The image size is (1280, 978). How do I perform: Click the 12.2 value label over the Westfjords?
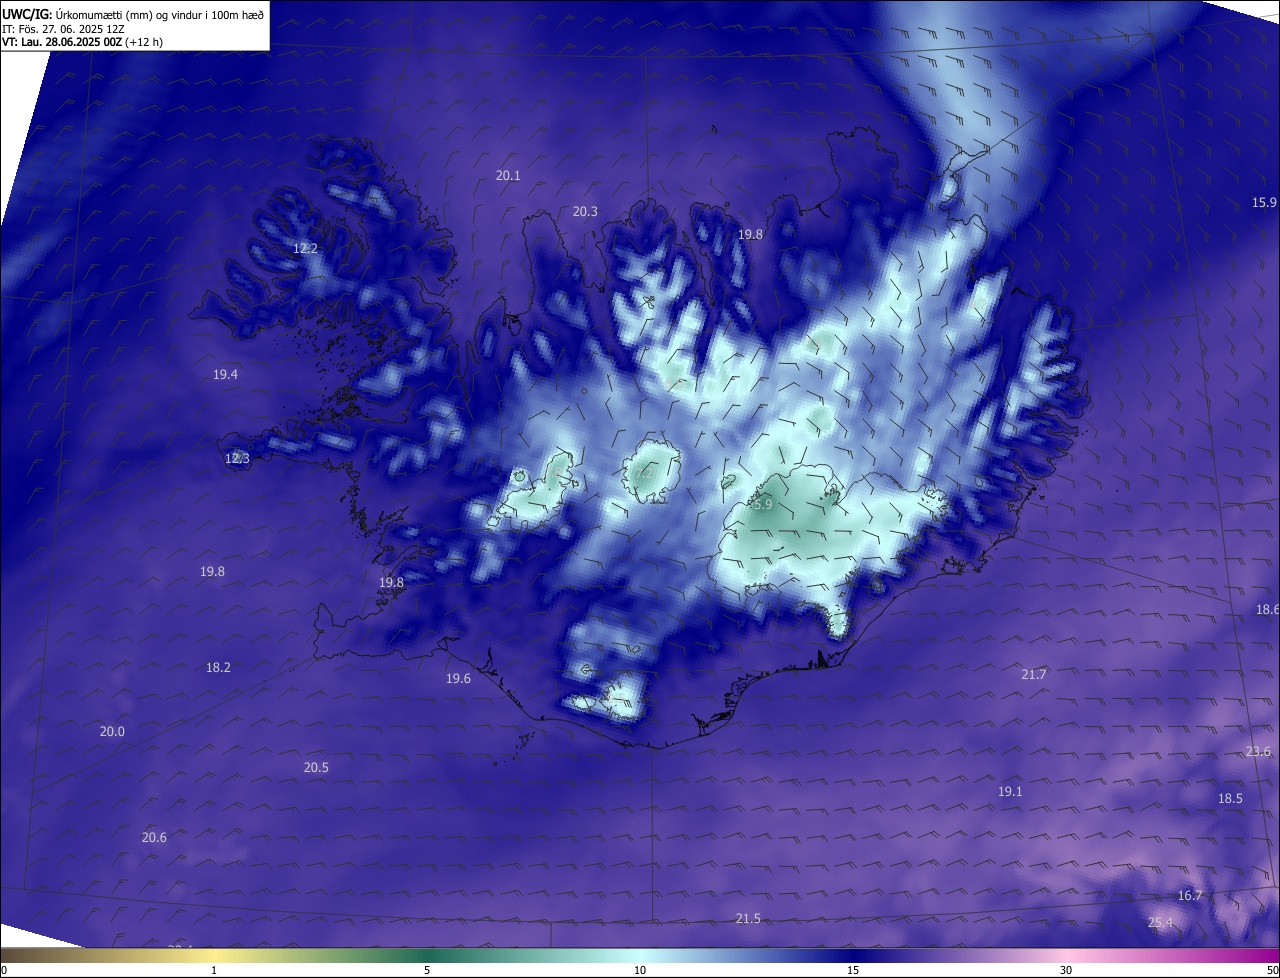pos(305,248)
